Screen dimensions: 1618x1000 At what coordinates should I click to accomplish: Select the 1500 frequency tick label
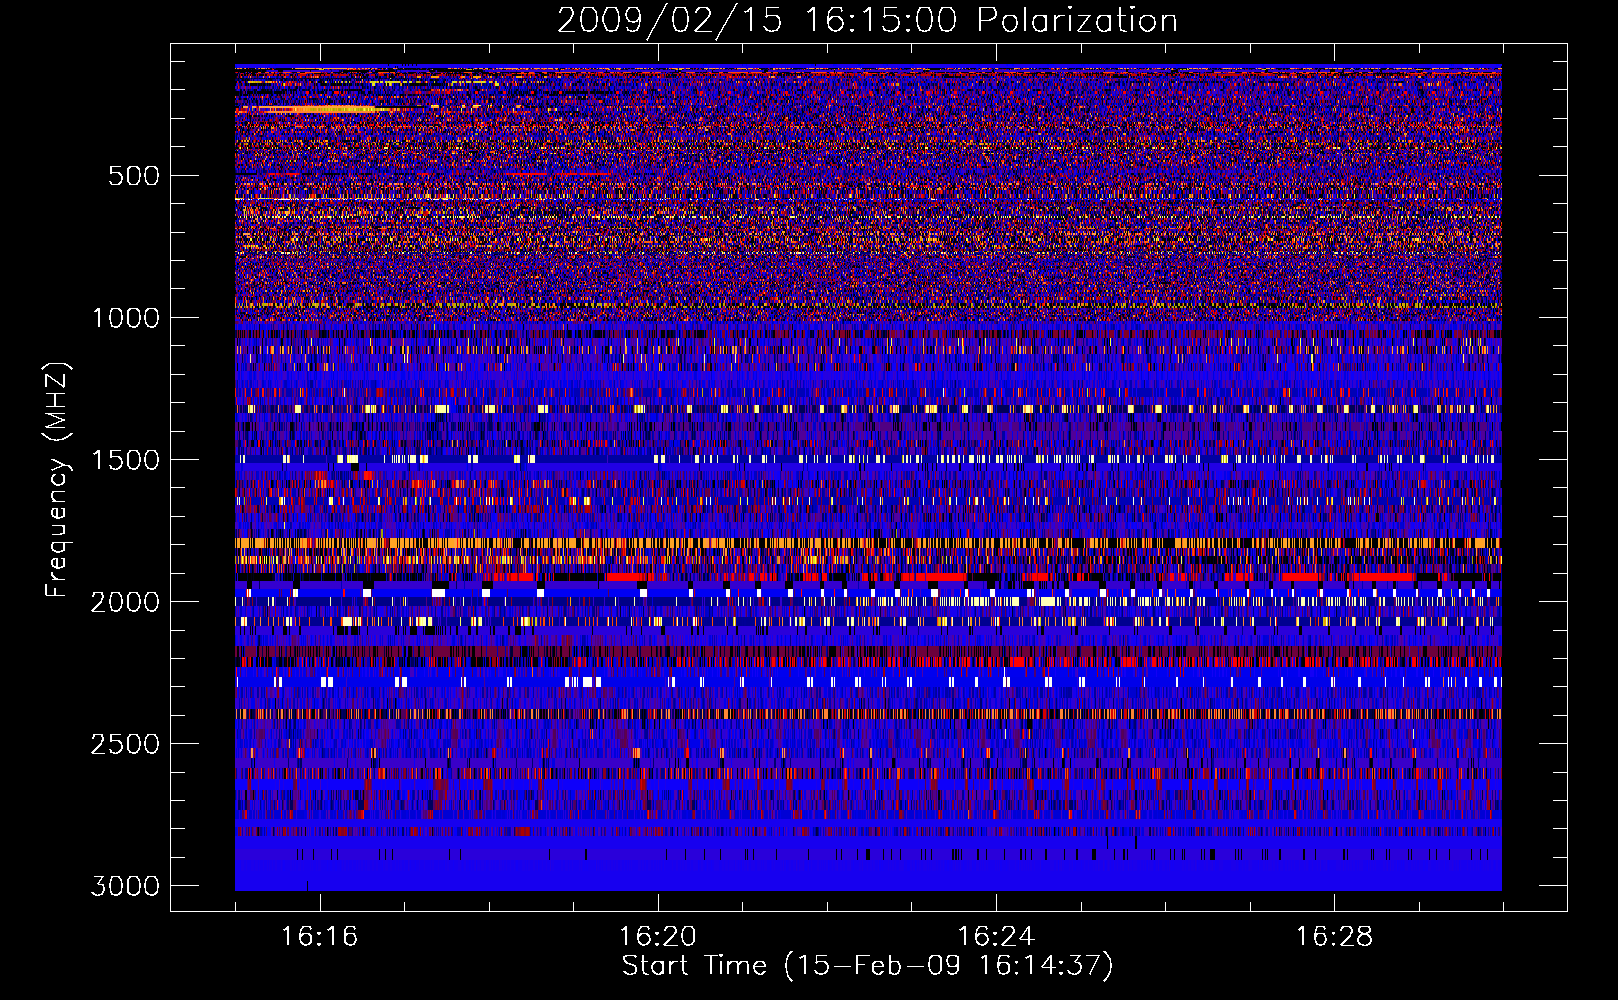[125, 460]
